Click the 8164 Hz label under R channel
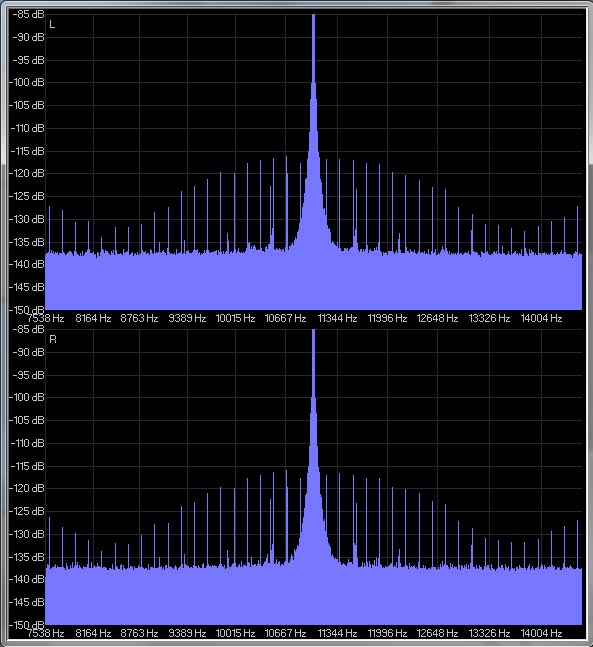The height and width of the screenshot is (647, 593). click(x=93, y=633)
